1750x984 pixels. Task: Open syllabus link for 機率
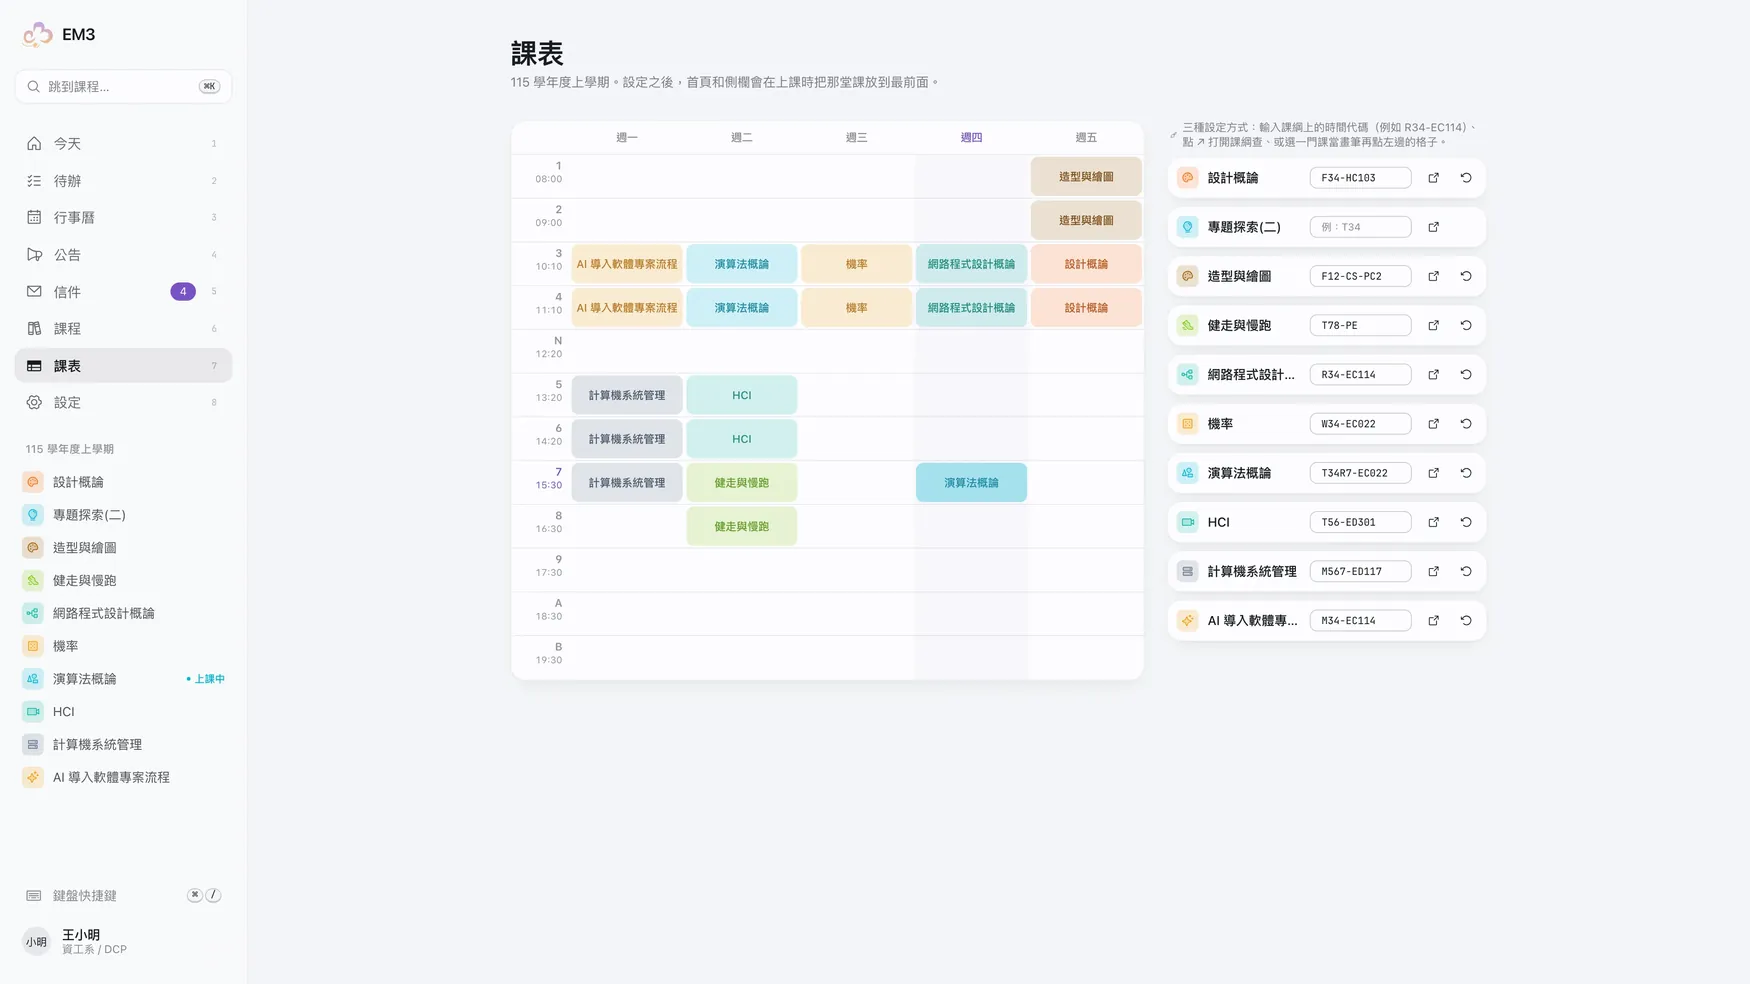tap(1433, 424)
